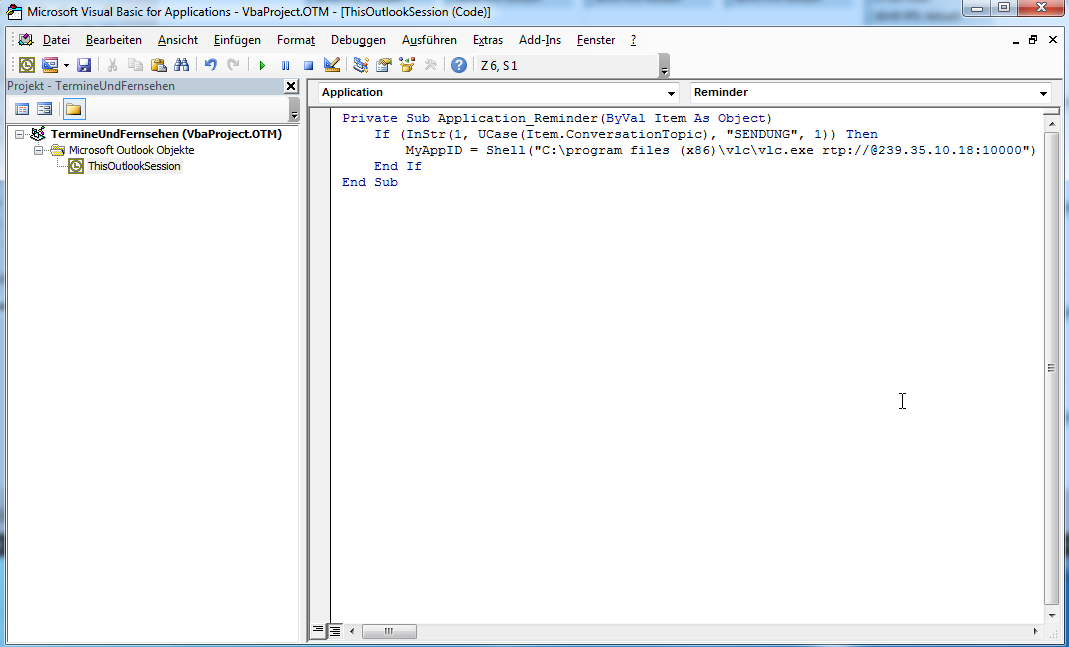Click View Code icon in project pane

click(22, 109)
